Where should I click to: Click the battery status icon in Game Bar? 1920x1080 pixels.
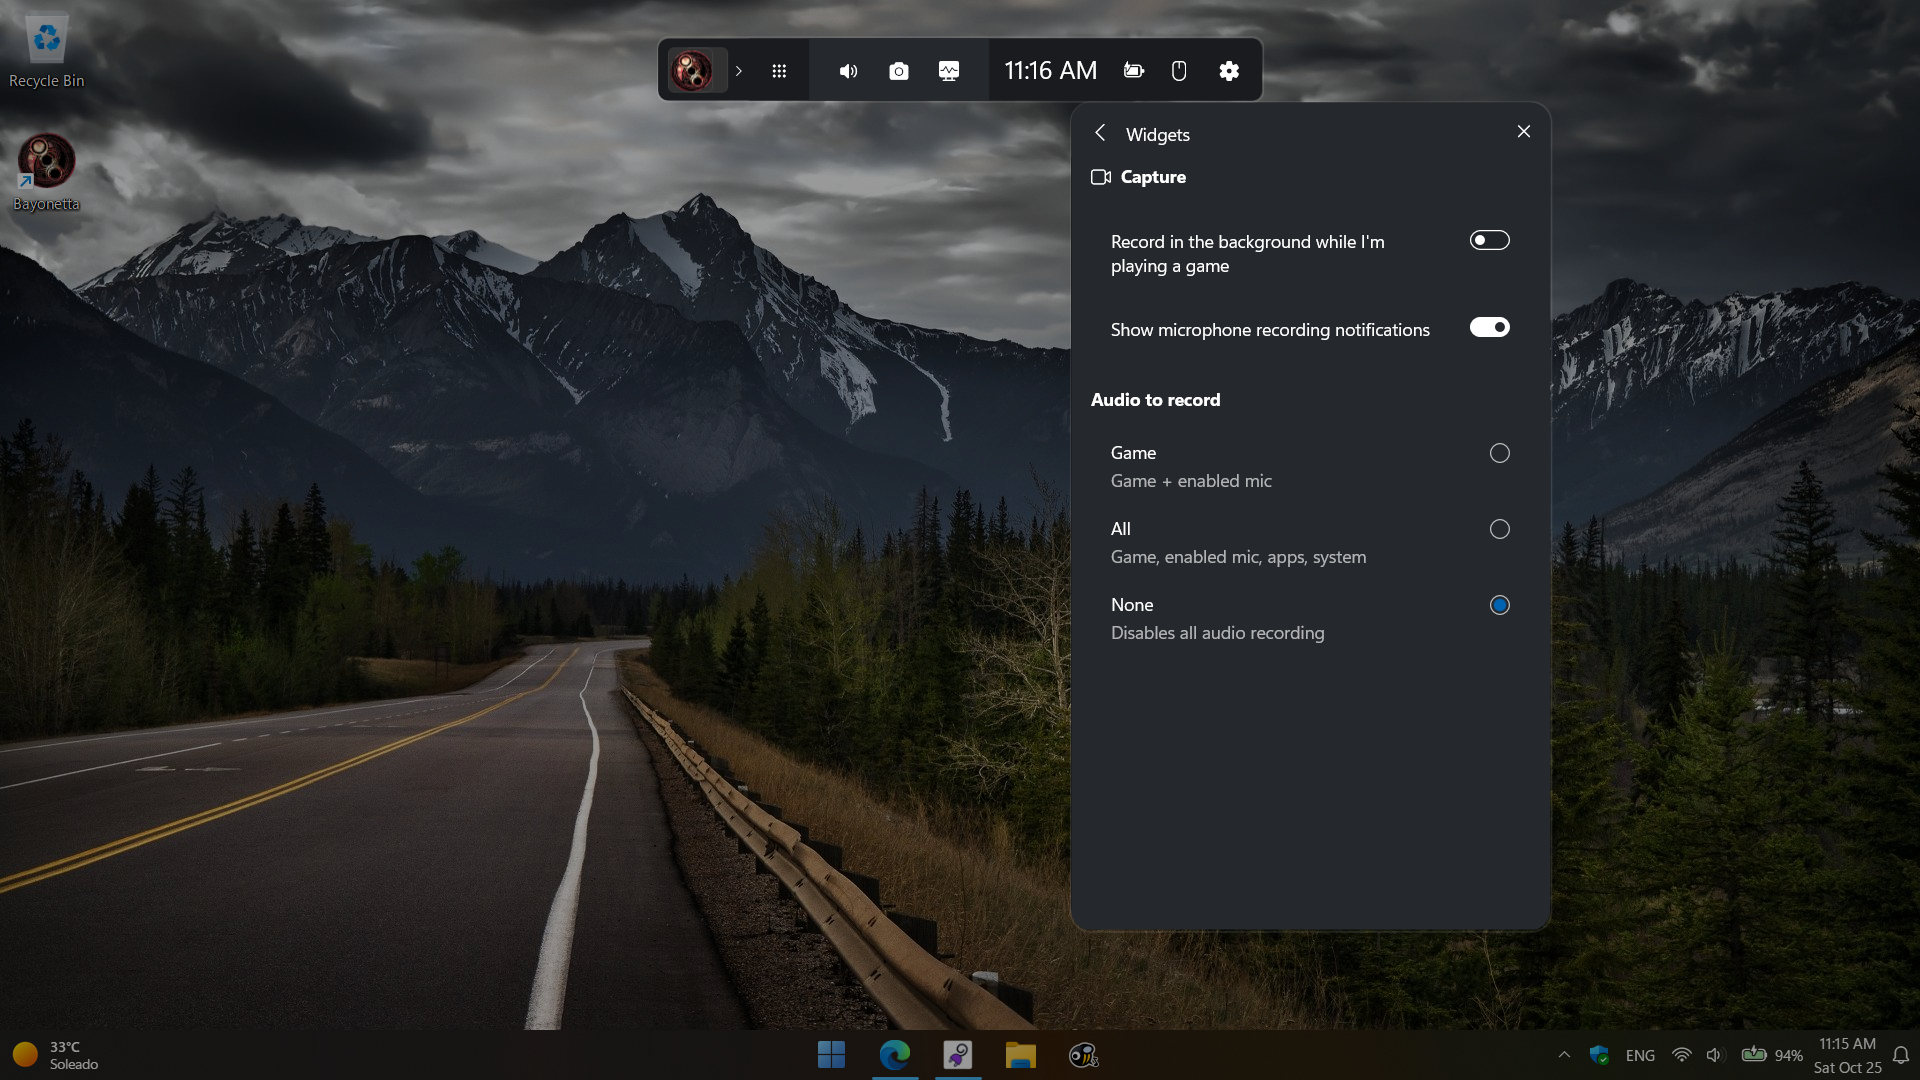[x=1133, y=71]
